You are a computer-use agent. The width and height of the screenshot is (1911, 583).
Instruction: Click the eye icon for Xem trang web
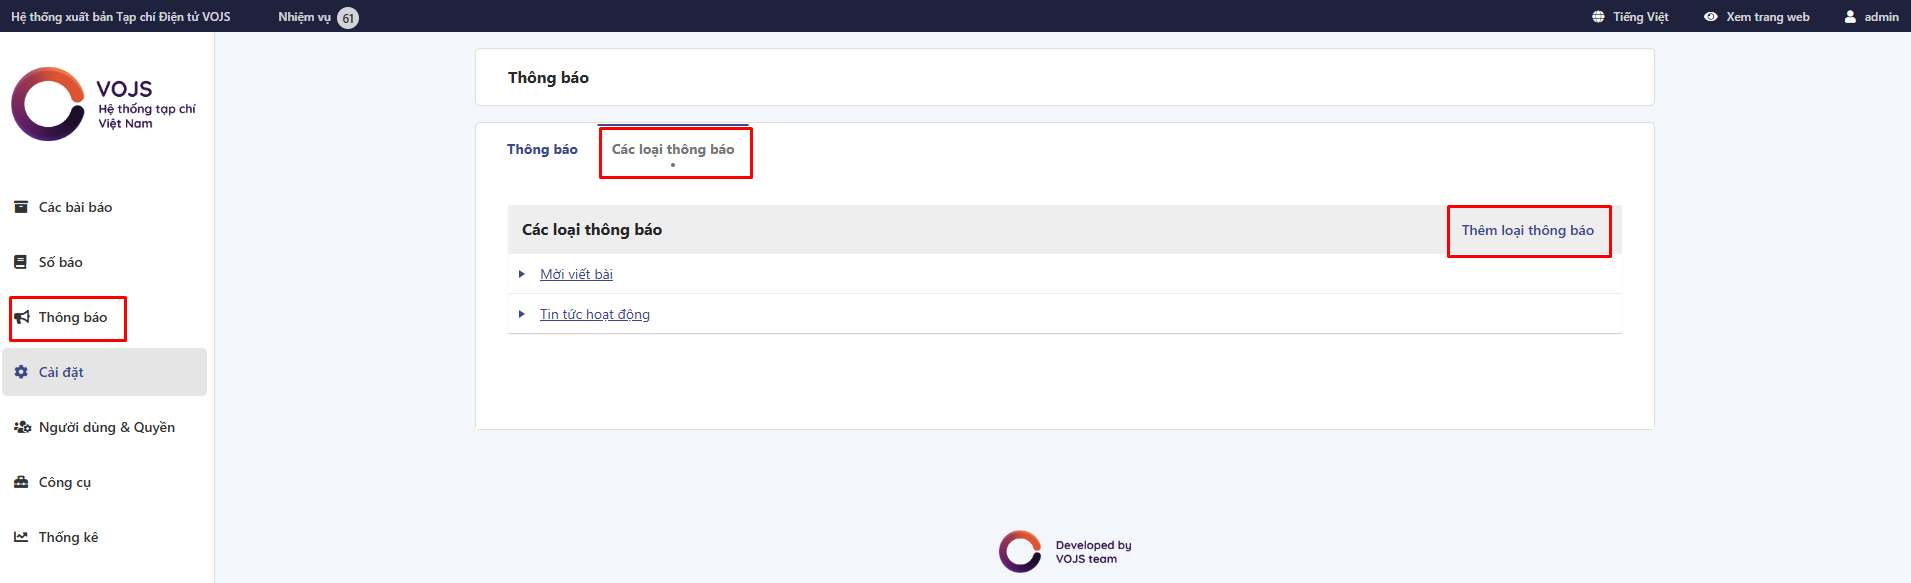(1711, 17)
